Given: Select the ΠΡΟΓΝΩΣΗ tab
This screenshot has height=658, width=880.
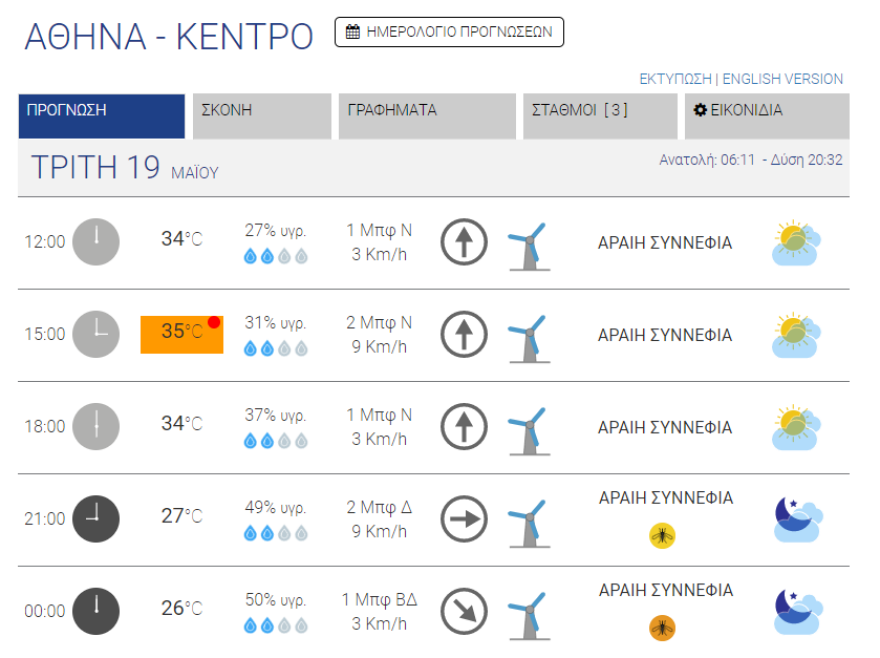Looking at the screenshot, I should 102,116.
